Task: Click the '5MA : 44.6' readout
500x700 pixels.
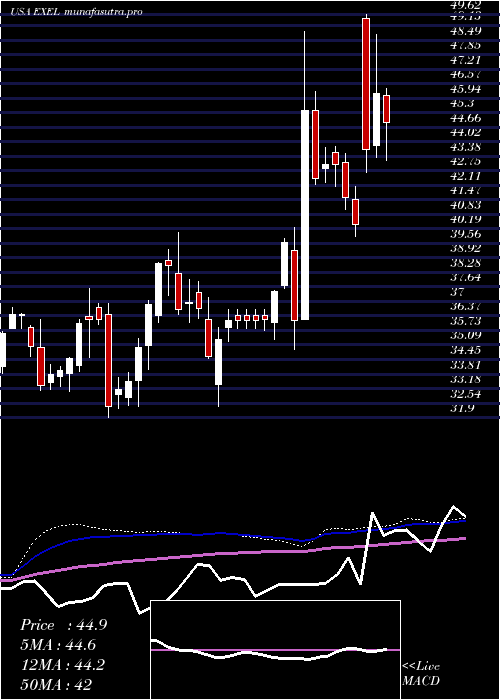Action: [x=58, y=645]
